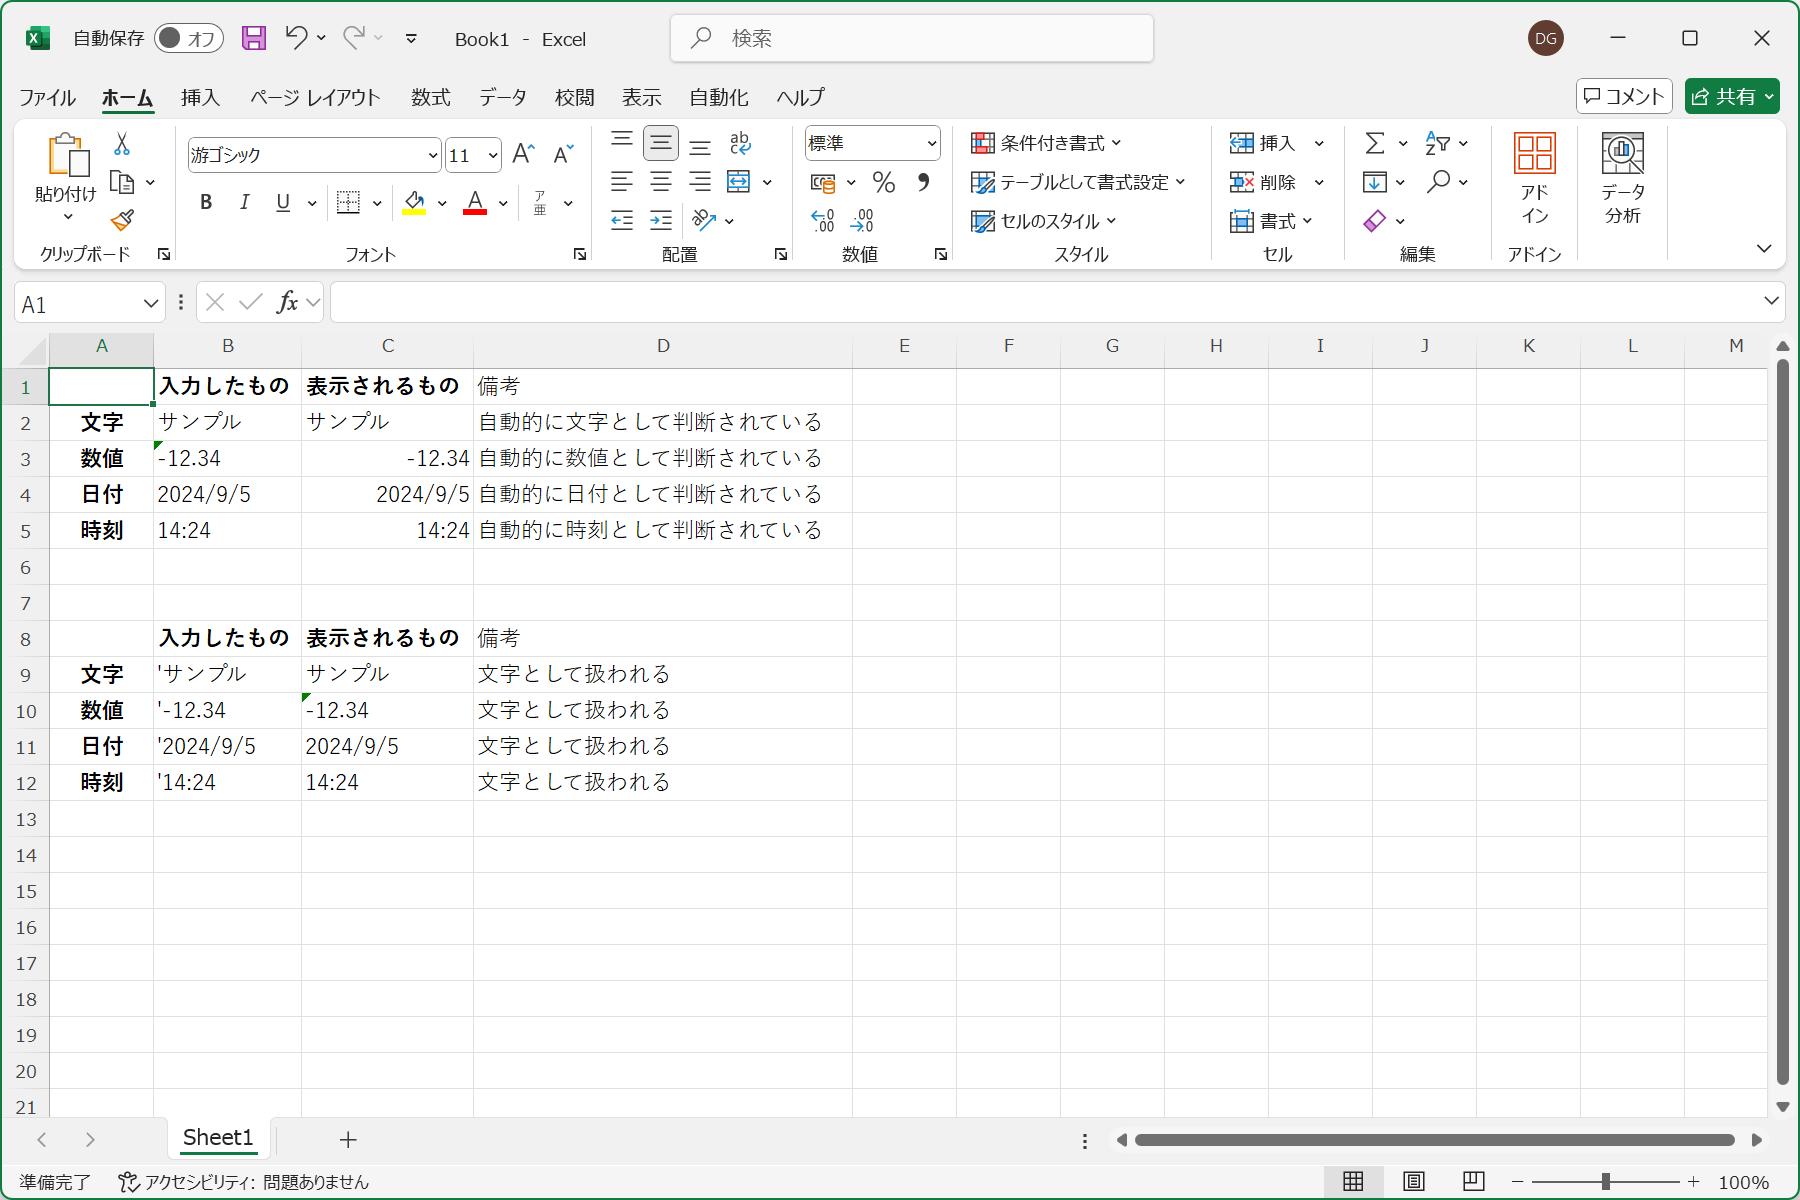The image size is (1800, 1200).
Task: Click the search box in title bar
Action: pos(912,38)
